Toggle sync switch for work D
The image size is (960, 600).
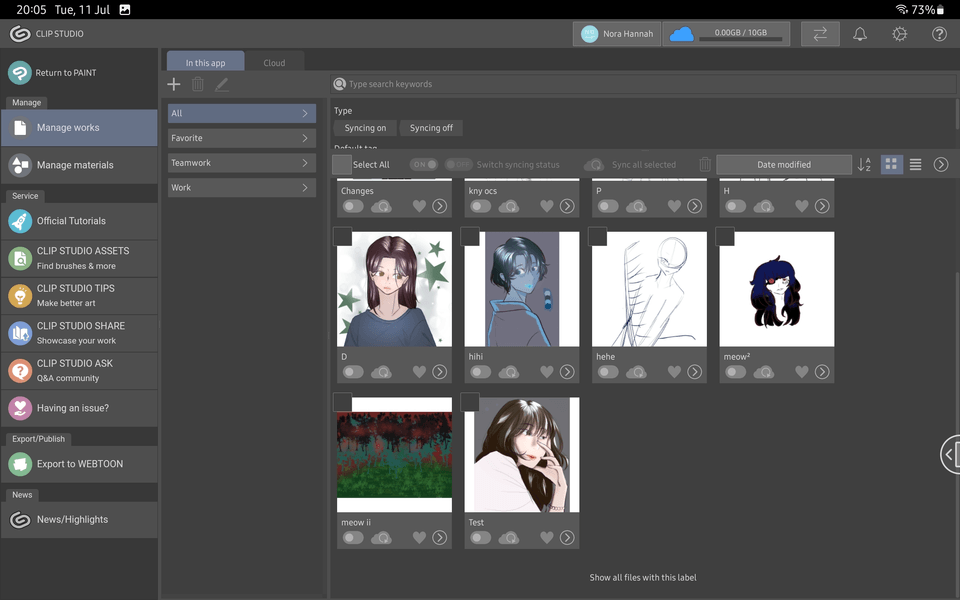point(353,372)
